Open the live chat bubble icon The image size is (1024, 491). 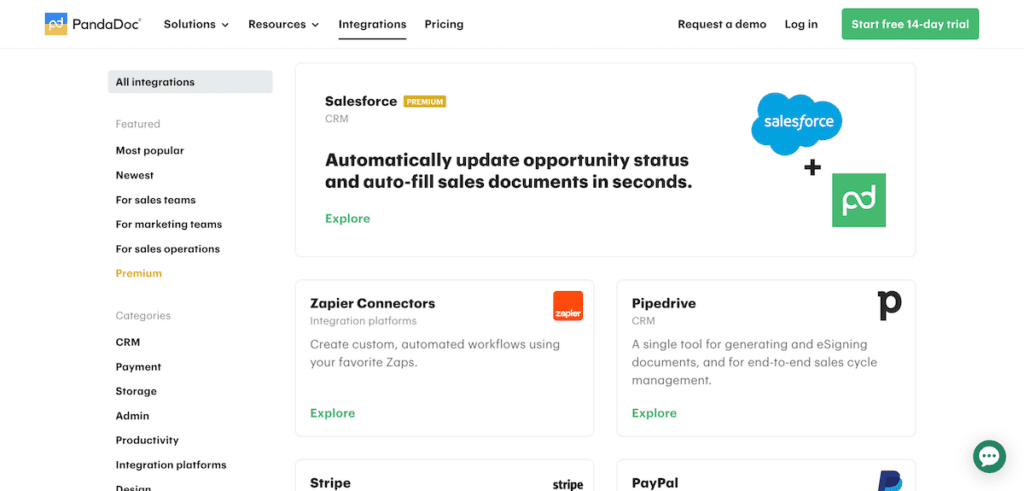click(x=989, y=456)
